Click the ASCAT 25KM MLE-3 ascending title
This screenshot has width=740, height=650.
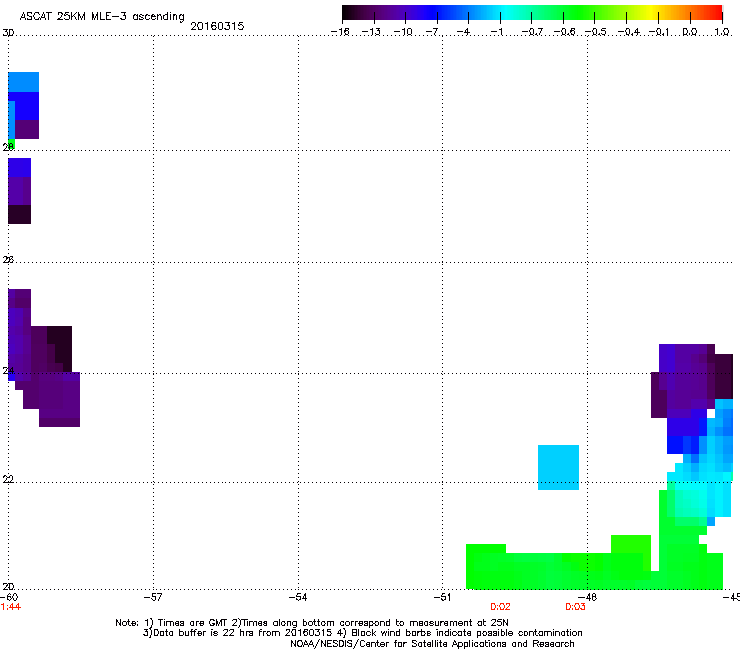point(102,17)
